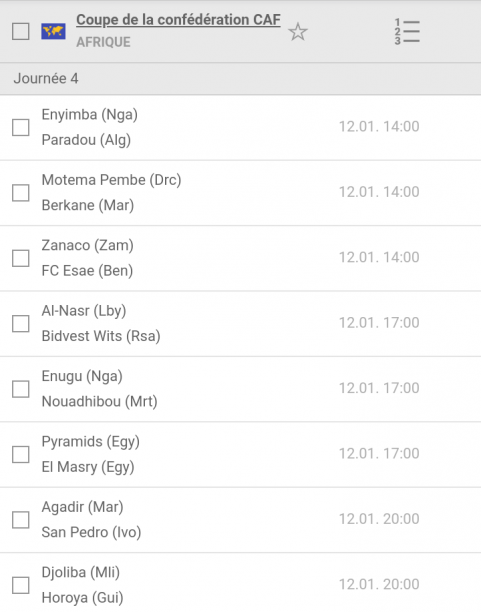Select the Enyimba vs Paradou match checkbox
This screenshot has width=481, height=612.
(x=21, y=127)
